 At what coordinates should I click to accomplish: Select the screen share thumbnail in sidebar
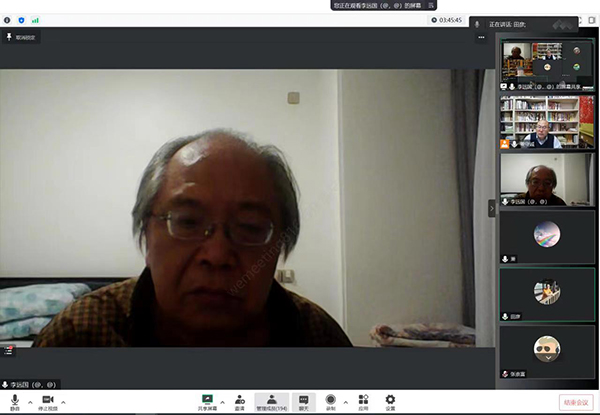tap(547, 65)
